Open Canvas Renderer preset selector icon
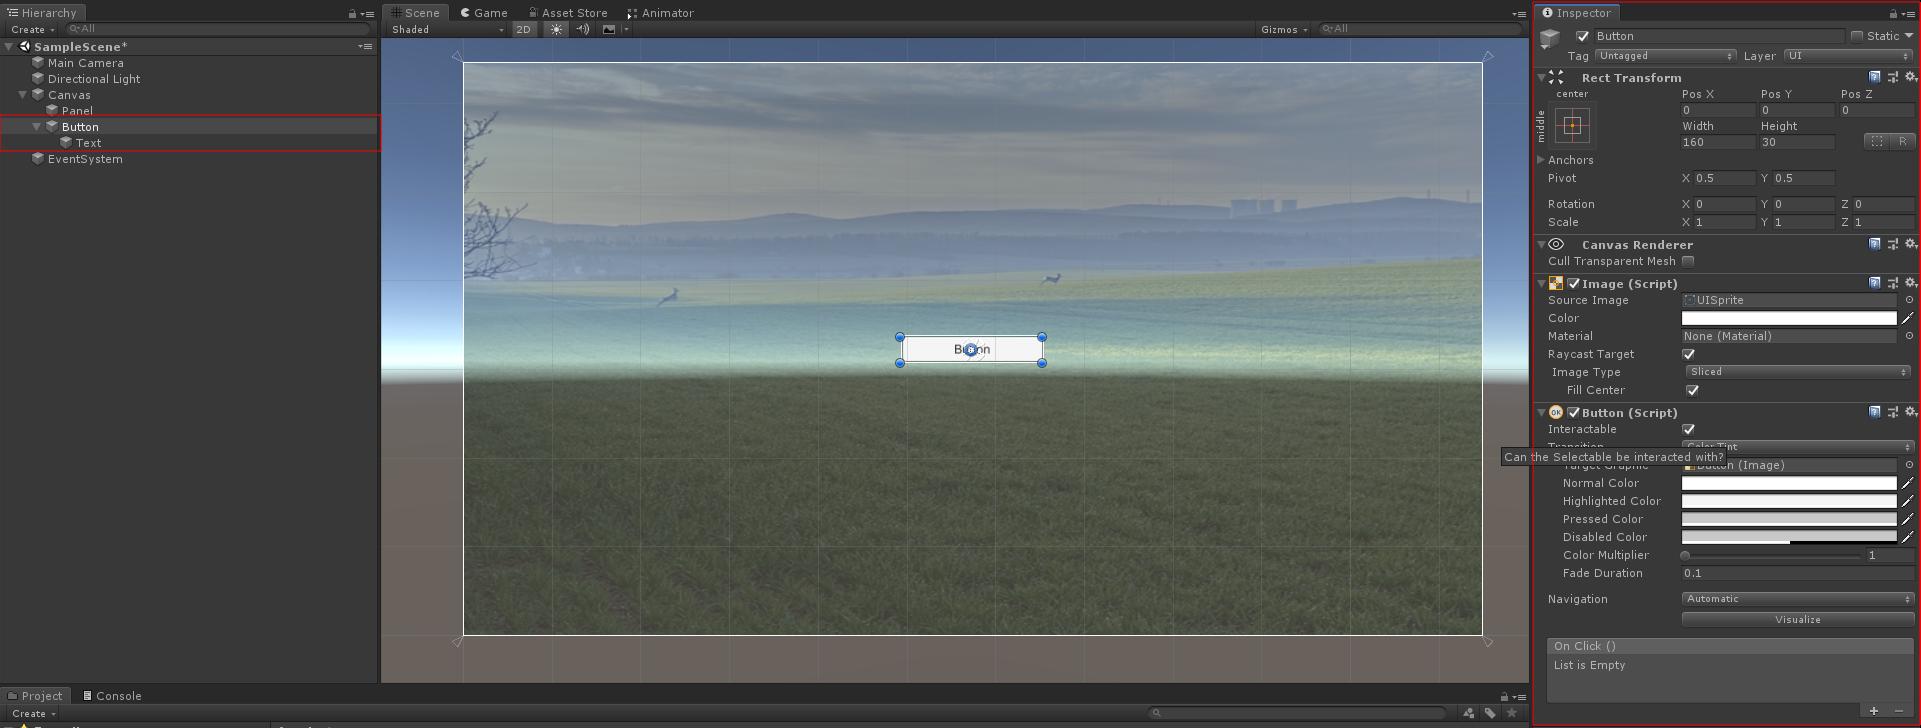This screenshot has height=728, width=1921. click(1892, 244)
